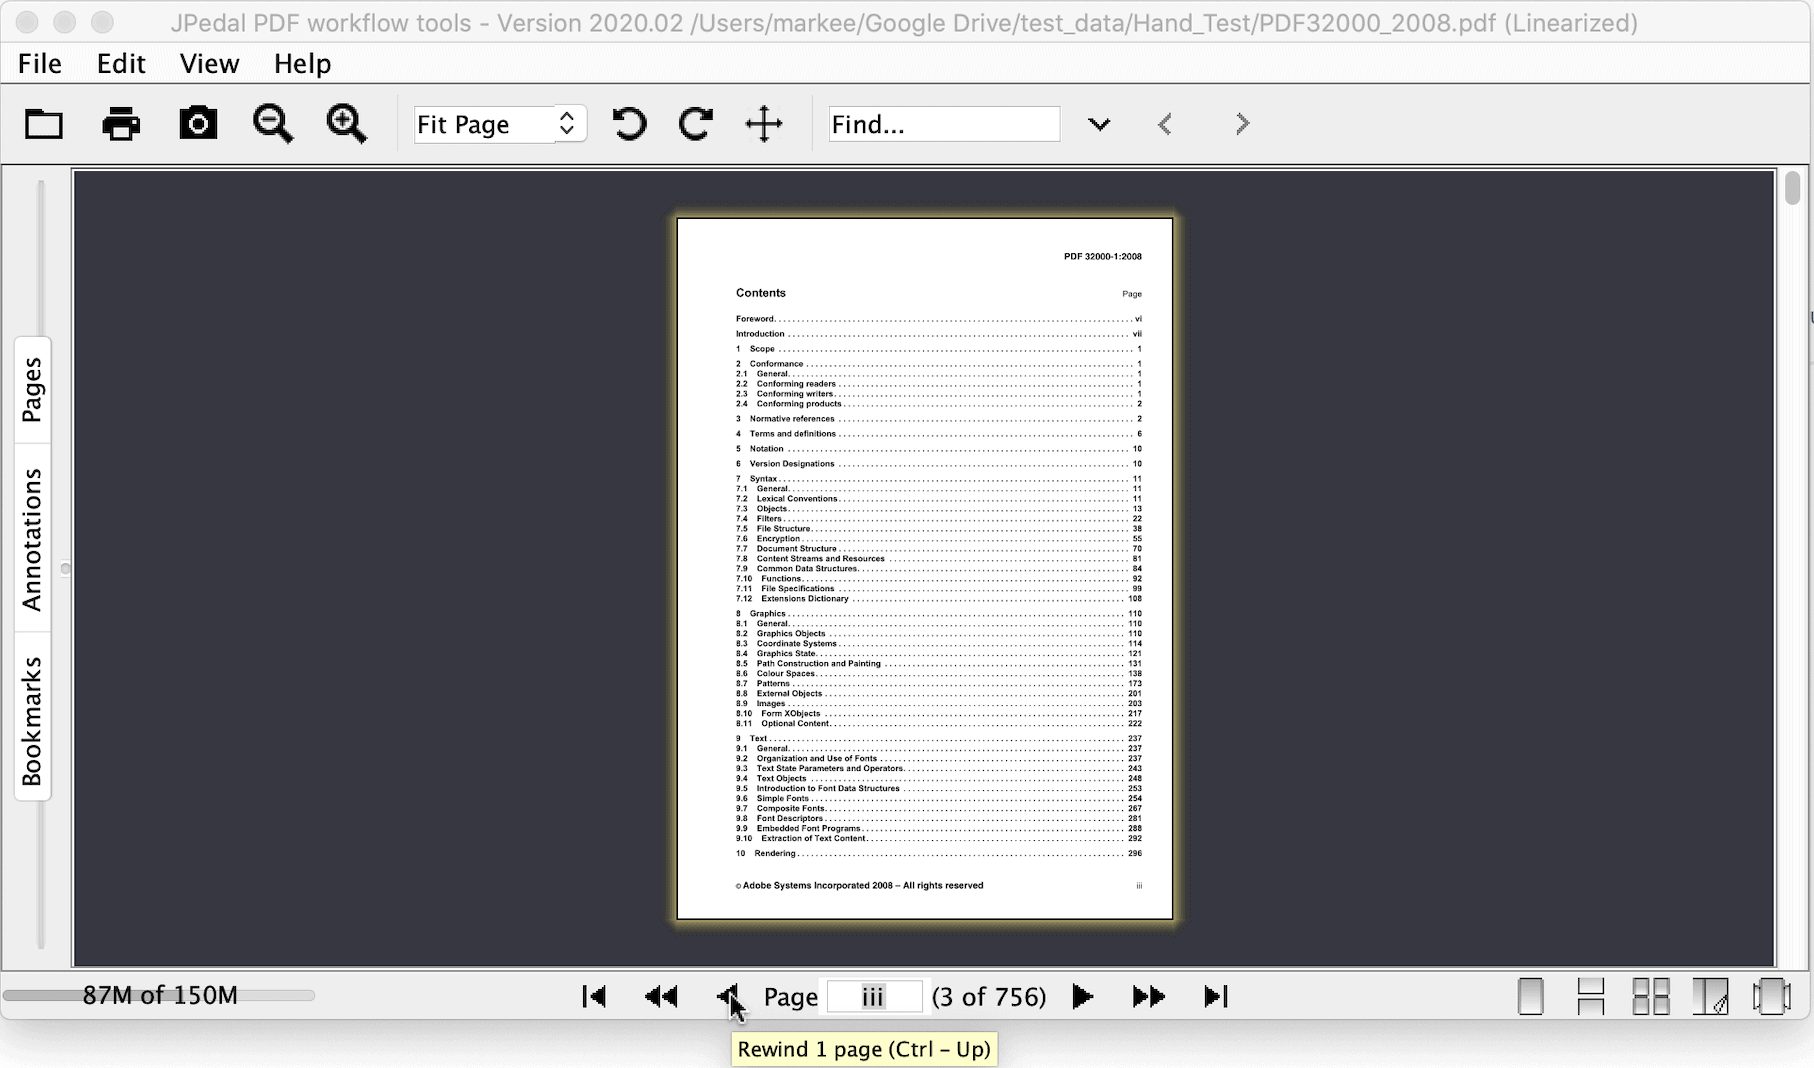Take a snapshot with the camera icon
The width and height of the screenshot is (1814, 1068).
198,123
